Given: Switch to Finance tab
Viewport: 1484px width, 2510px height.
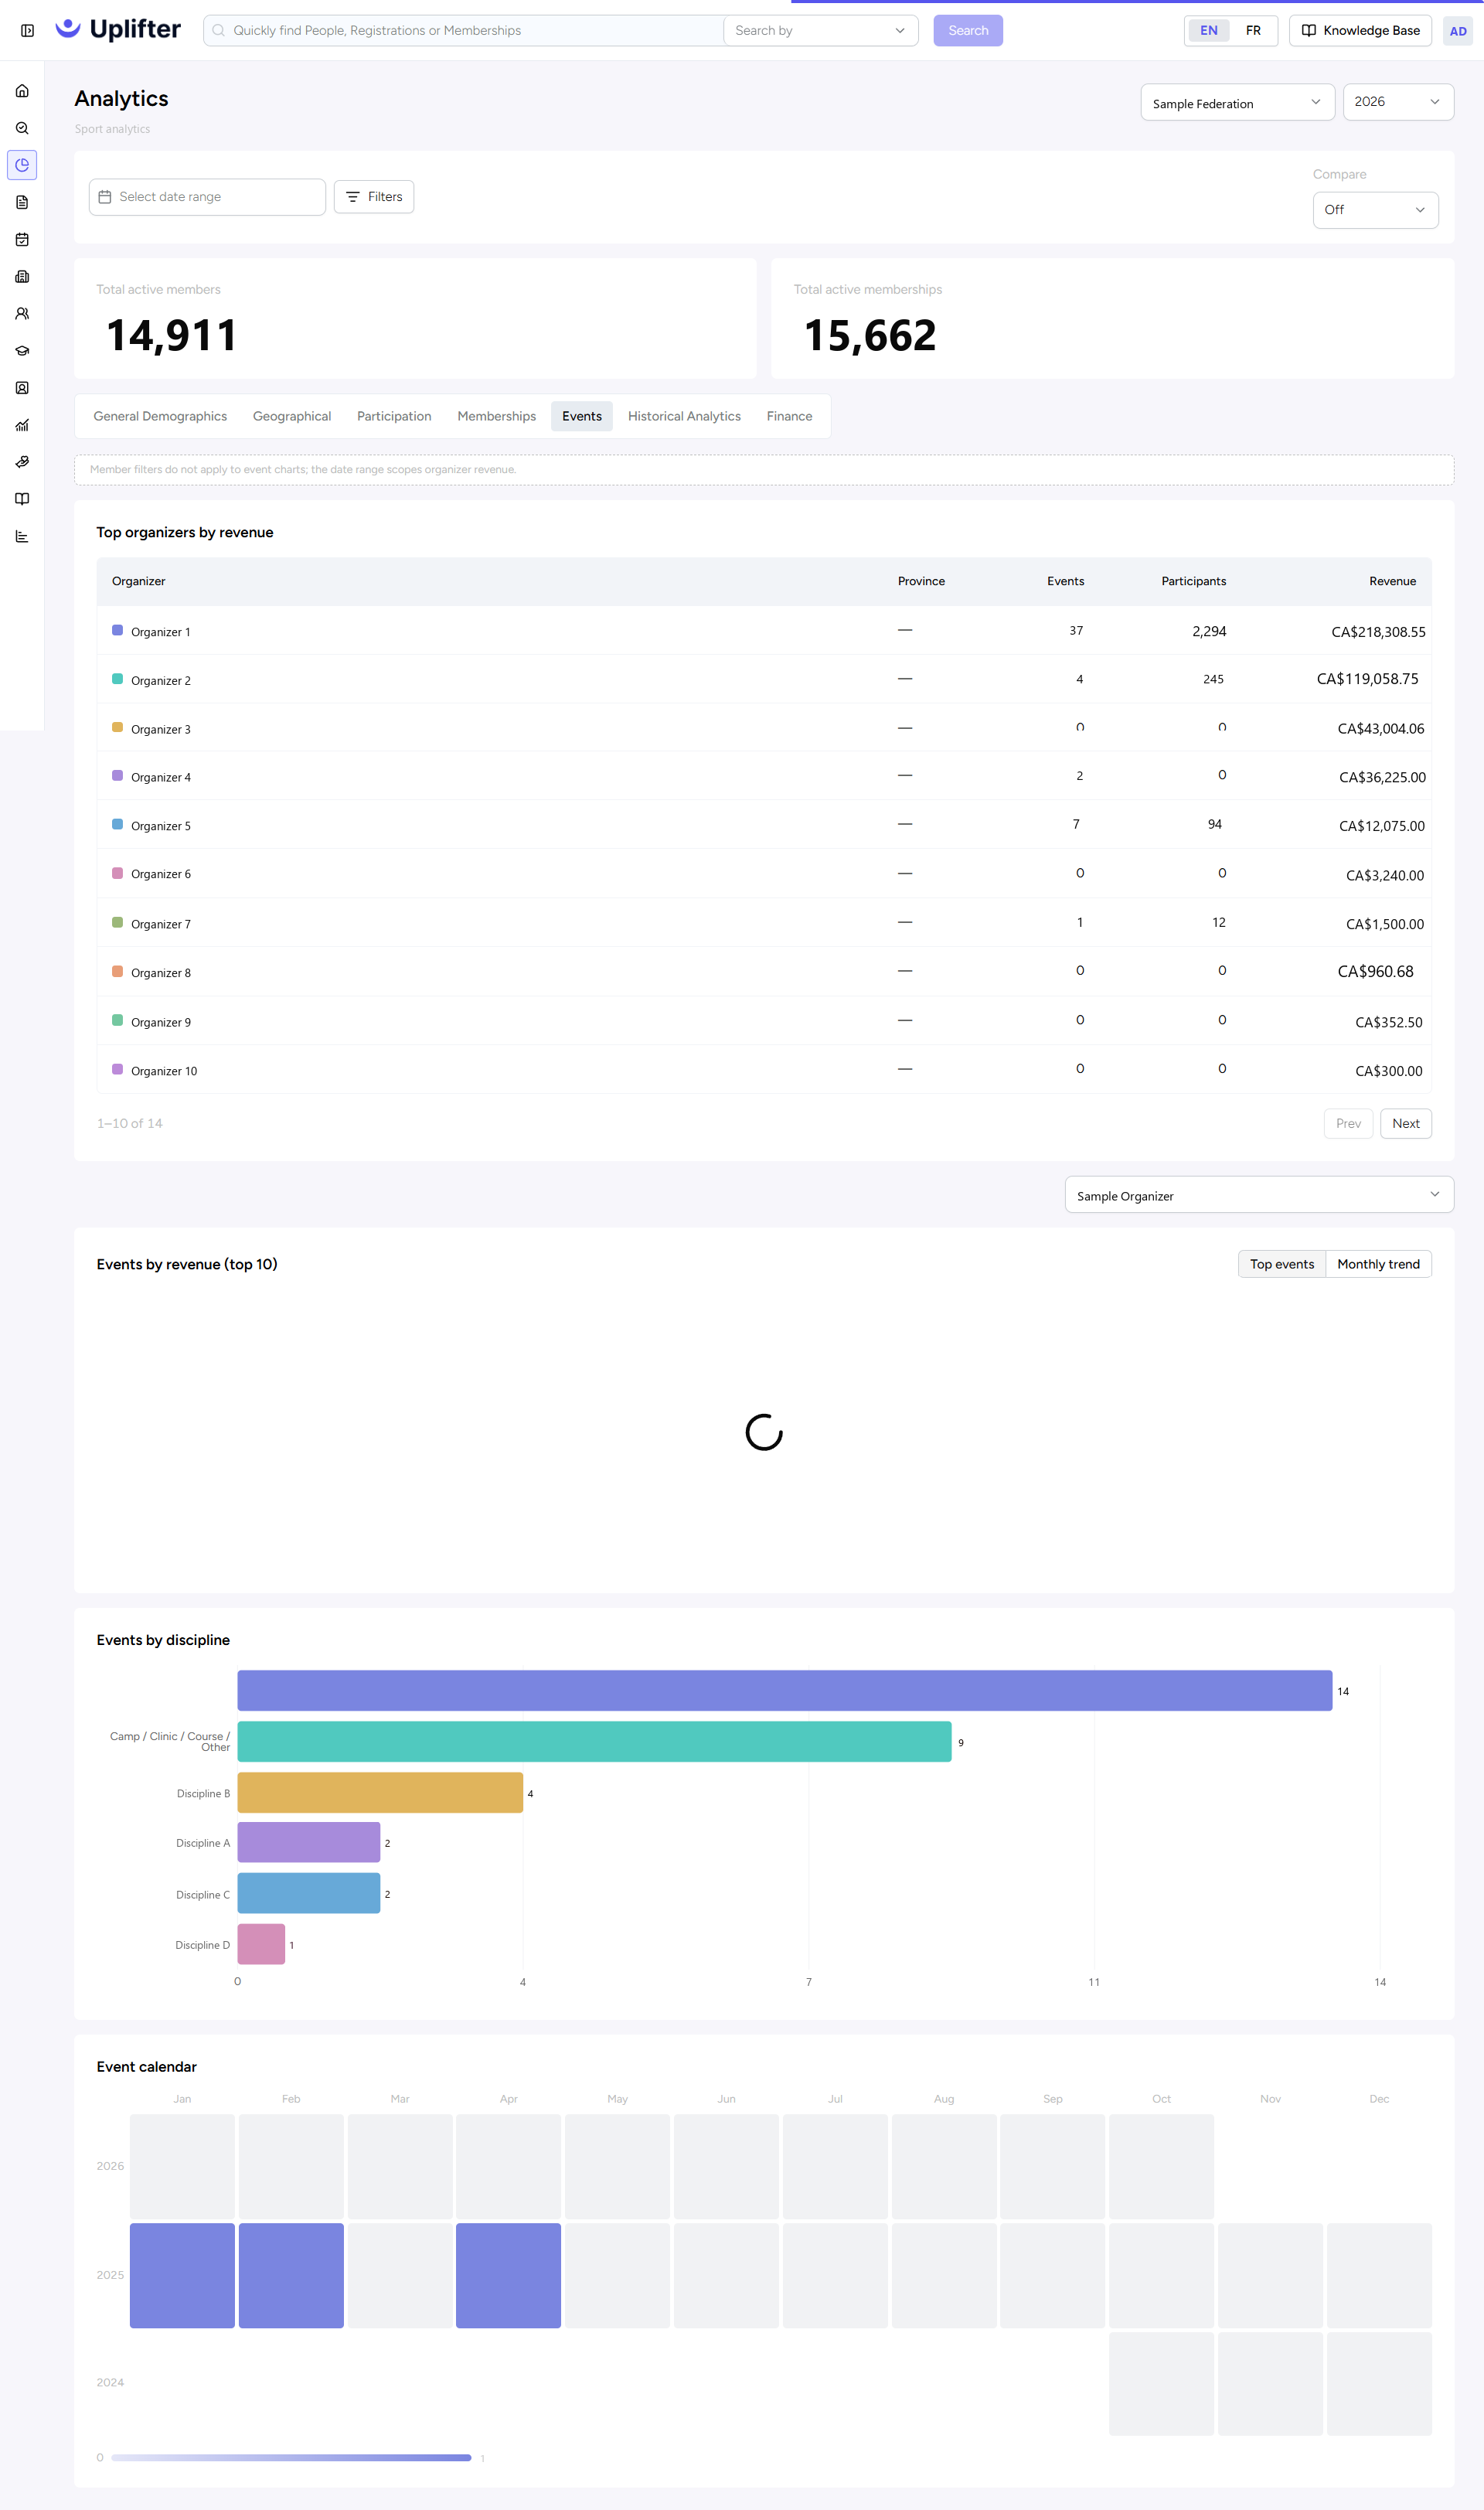Looking at the screenshot, I should 789,416.
